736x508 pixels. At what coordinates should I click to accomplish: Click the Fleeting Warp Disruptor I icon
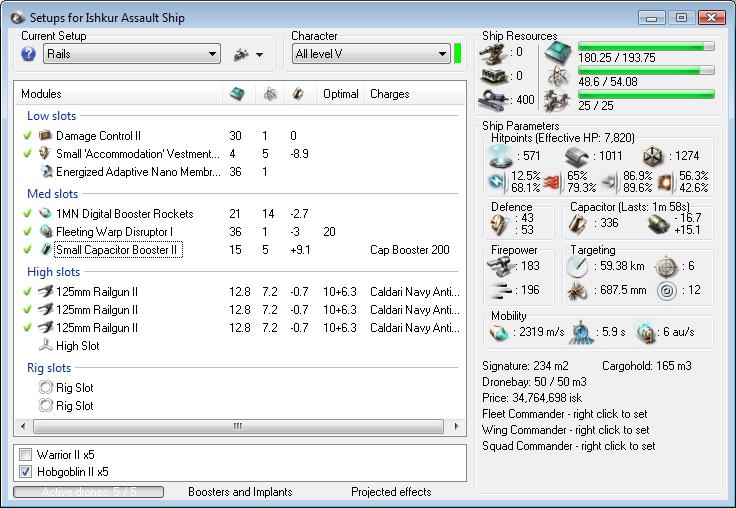tap(44, 232)
